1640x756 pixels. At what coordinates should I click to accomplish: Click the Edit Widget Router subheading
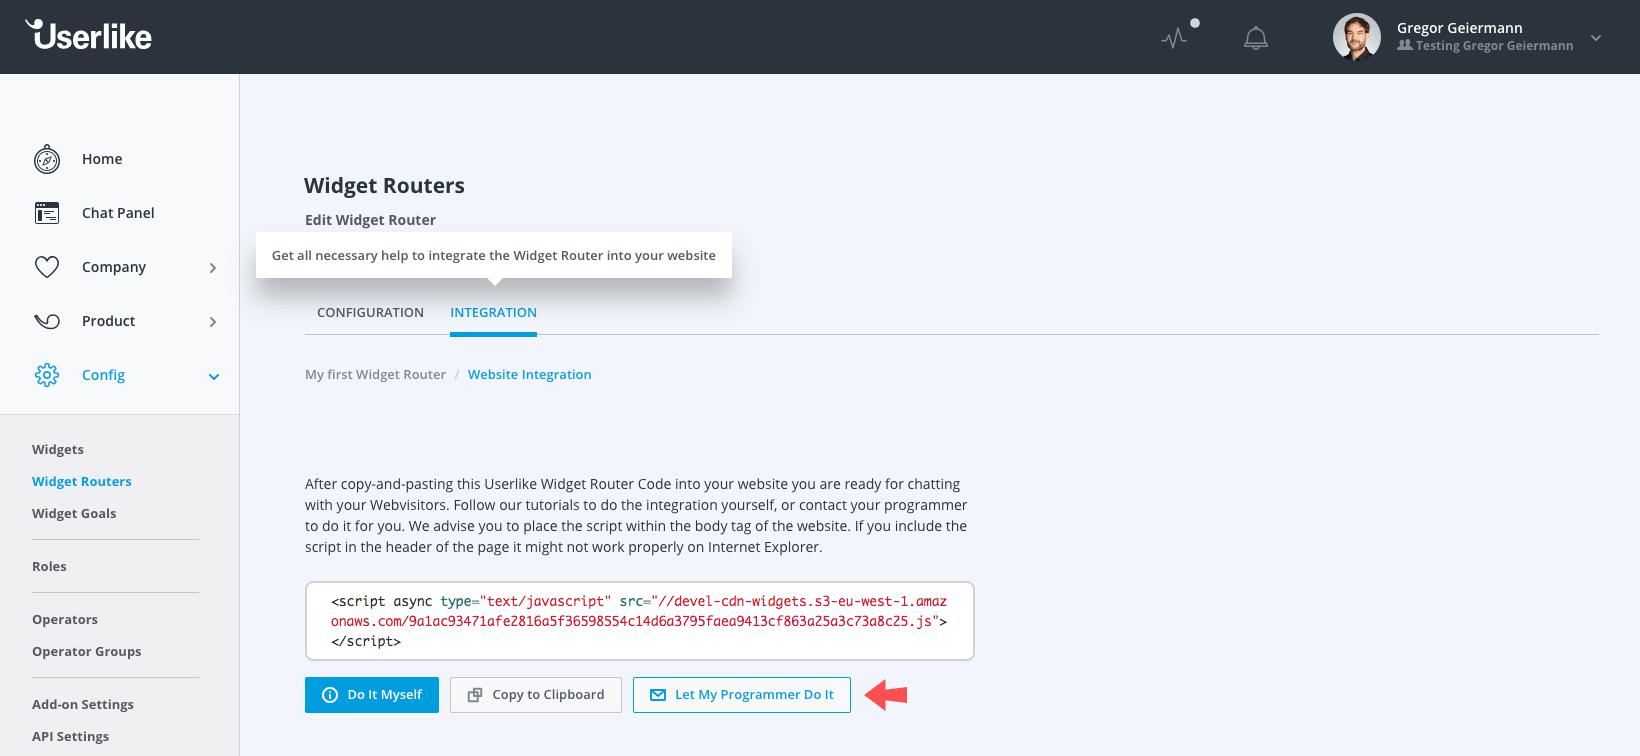coord(371,220)
